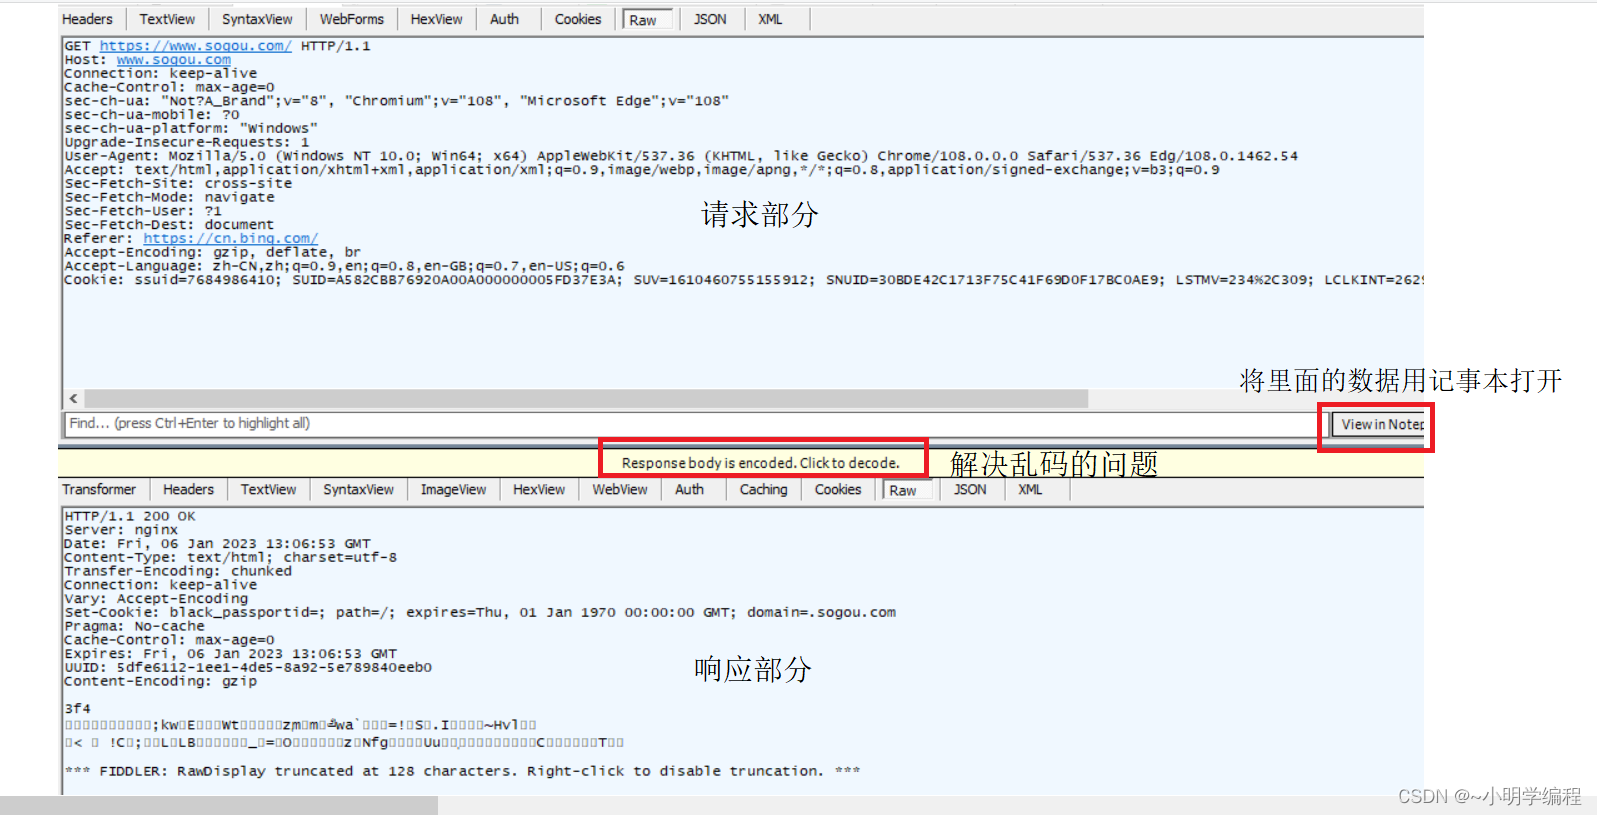This screenshot has width=1597, height=815.
Task: Switch to request Auth tab
Action: [x=504, y=19]
